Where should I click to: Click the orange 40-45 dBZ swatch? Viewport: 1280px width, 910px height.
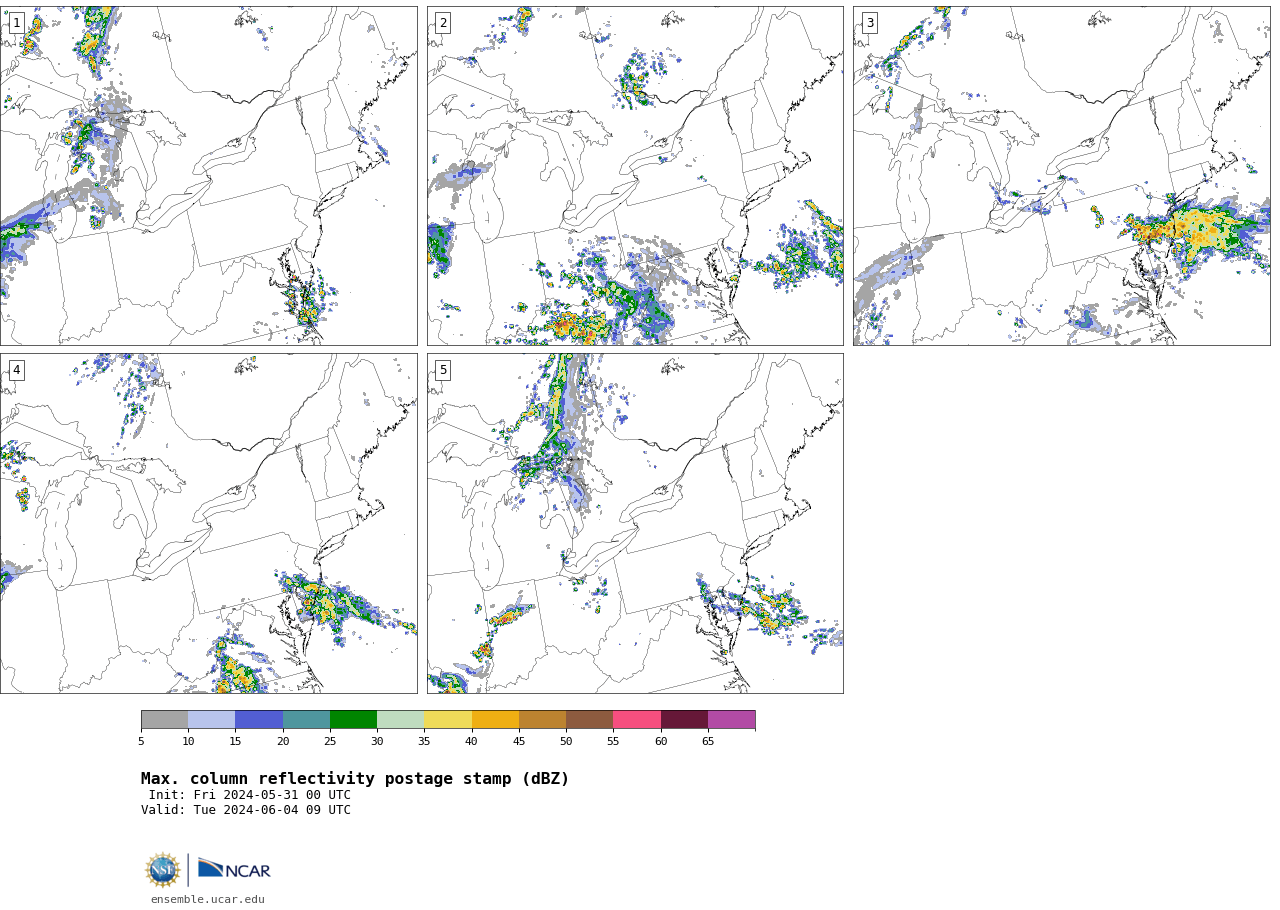coord(495,720)
